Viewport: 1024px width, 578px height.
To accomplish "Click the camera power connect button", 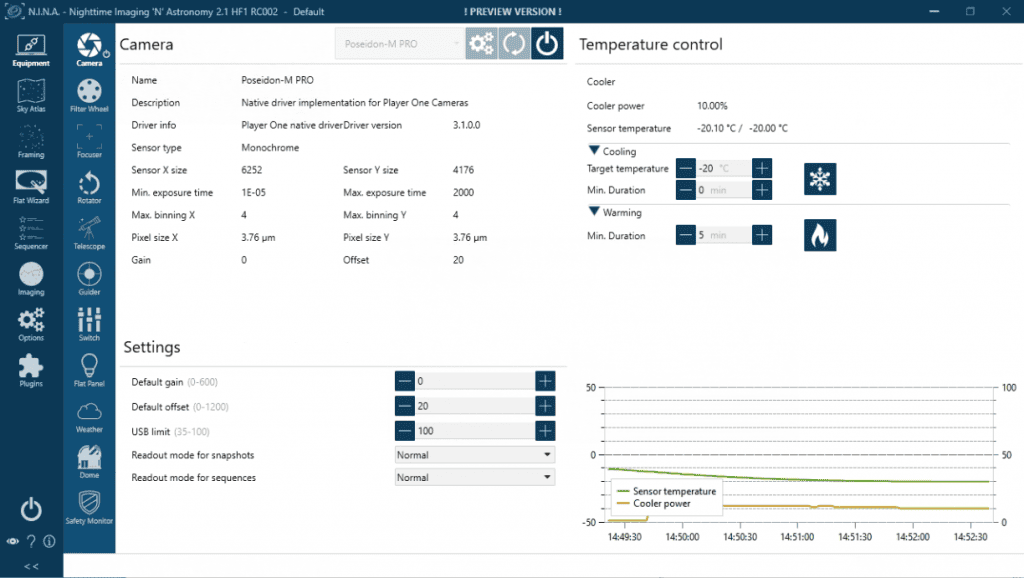I will coord(547,44).
